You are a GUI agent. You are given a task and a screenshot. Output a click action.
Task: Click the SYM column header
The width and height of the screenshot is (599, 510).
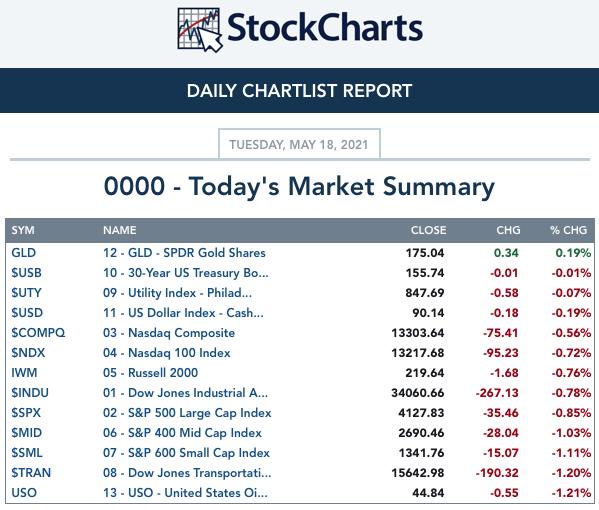pos(23,230)
